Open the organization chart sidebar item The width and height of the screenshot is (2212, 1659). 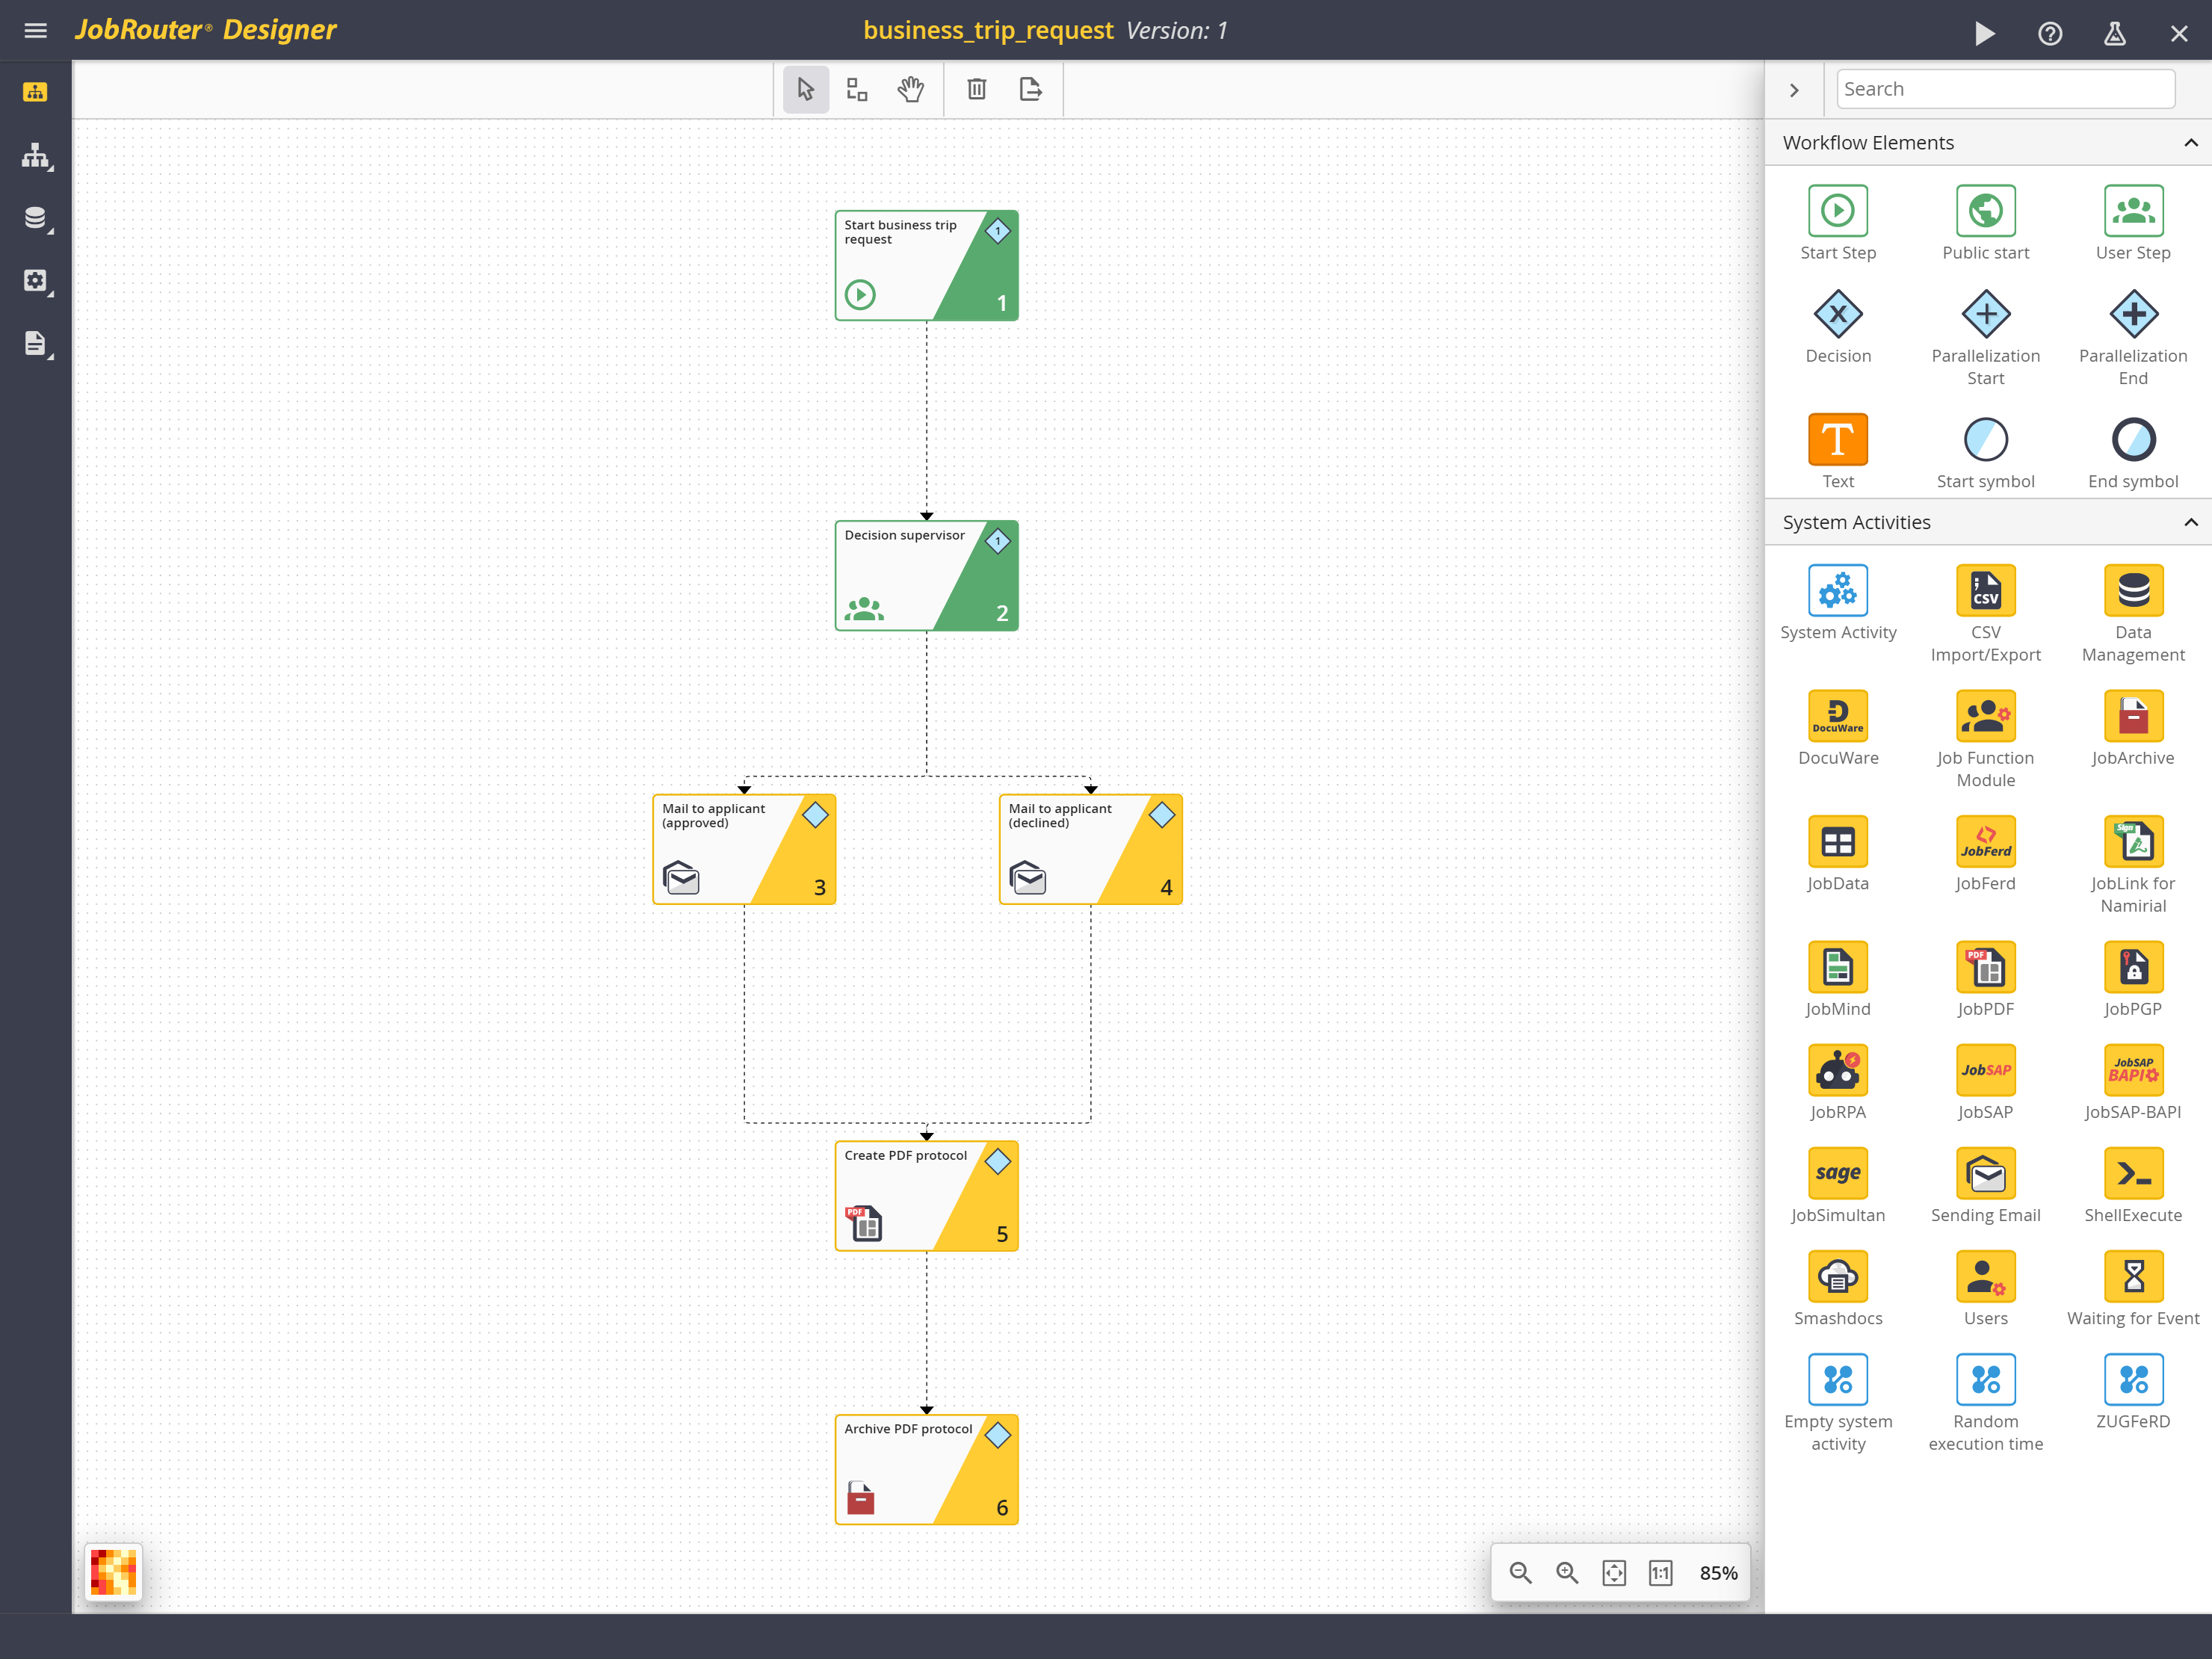point(35,156)
